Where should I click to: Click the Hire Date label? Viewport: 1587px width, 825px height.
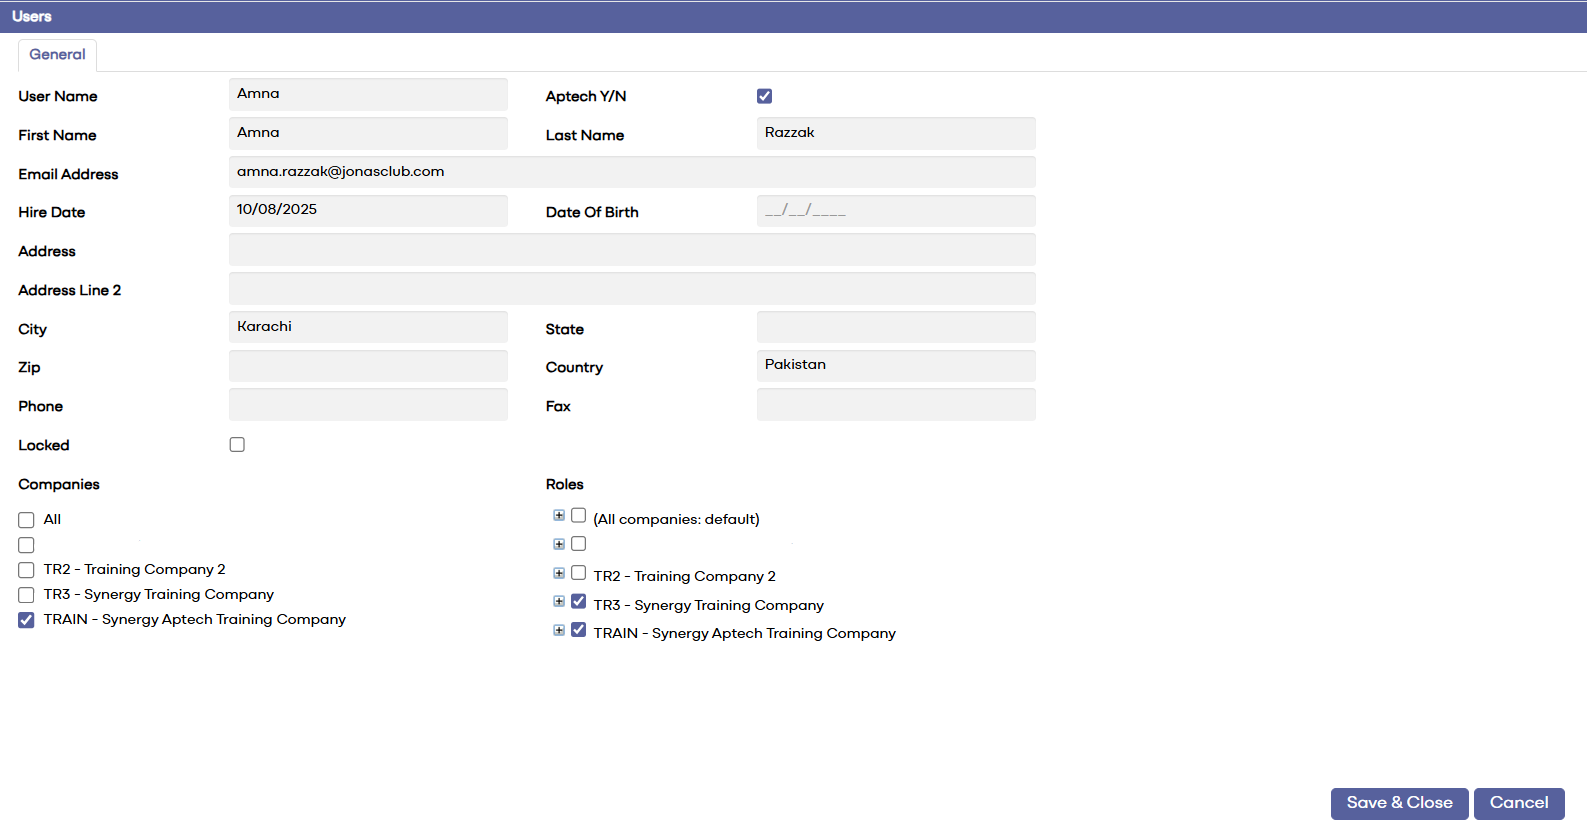pos(52,212)
